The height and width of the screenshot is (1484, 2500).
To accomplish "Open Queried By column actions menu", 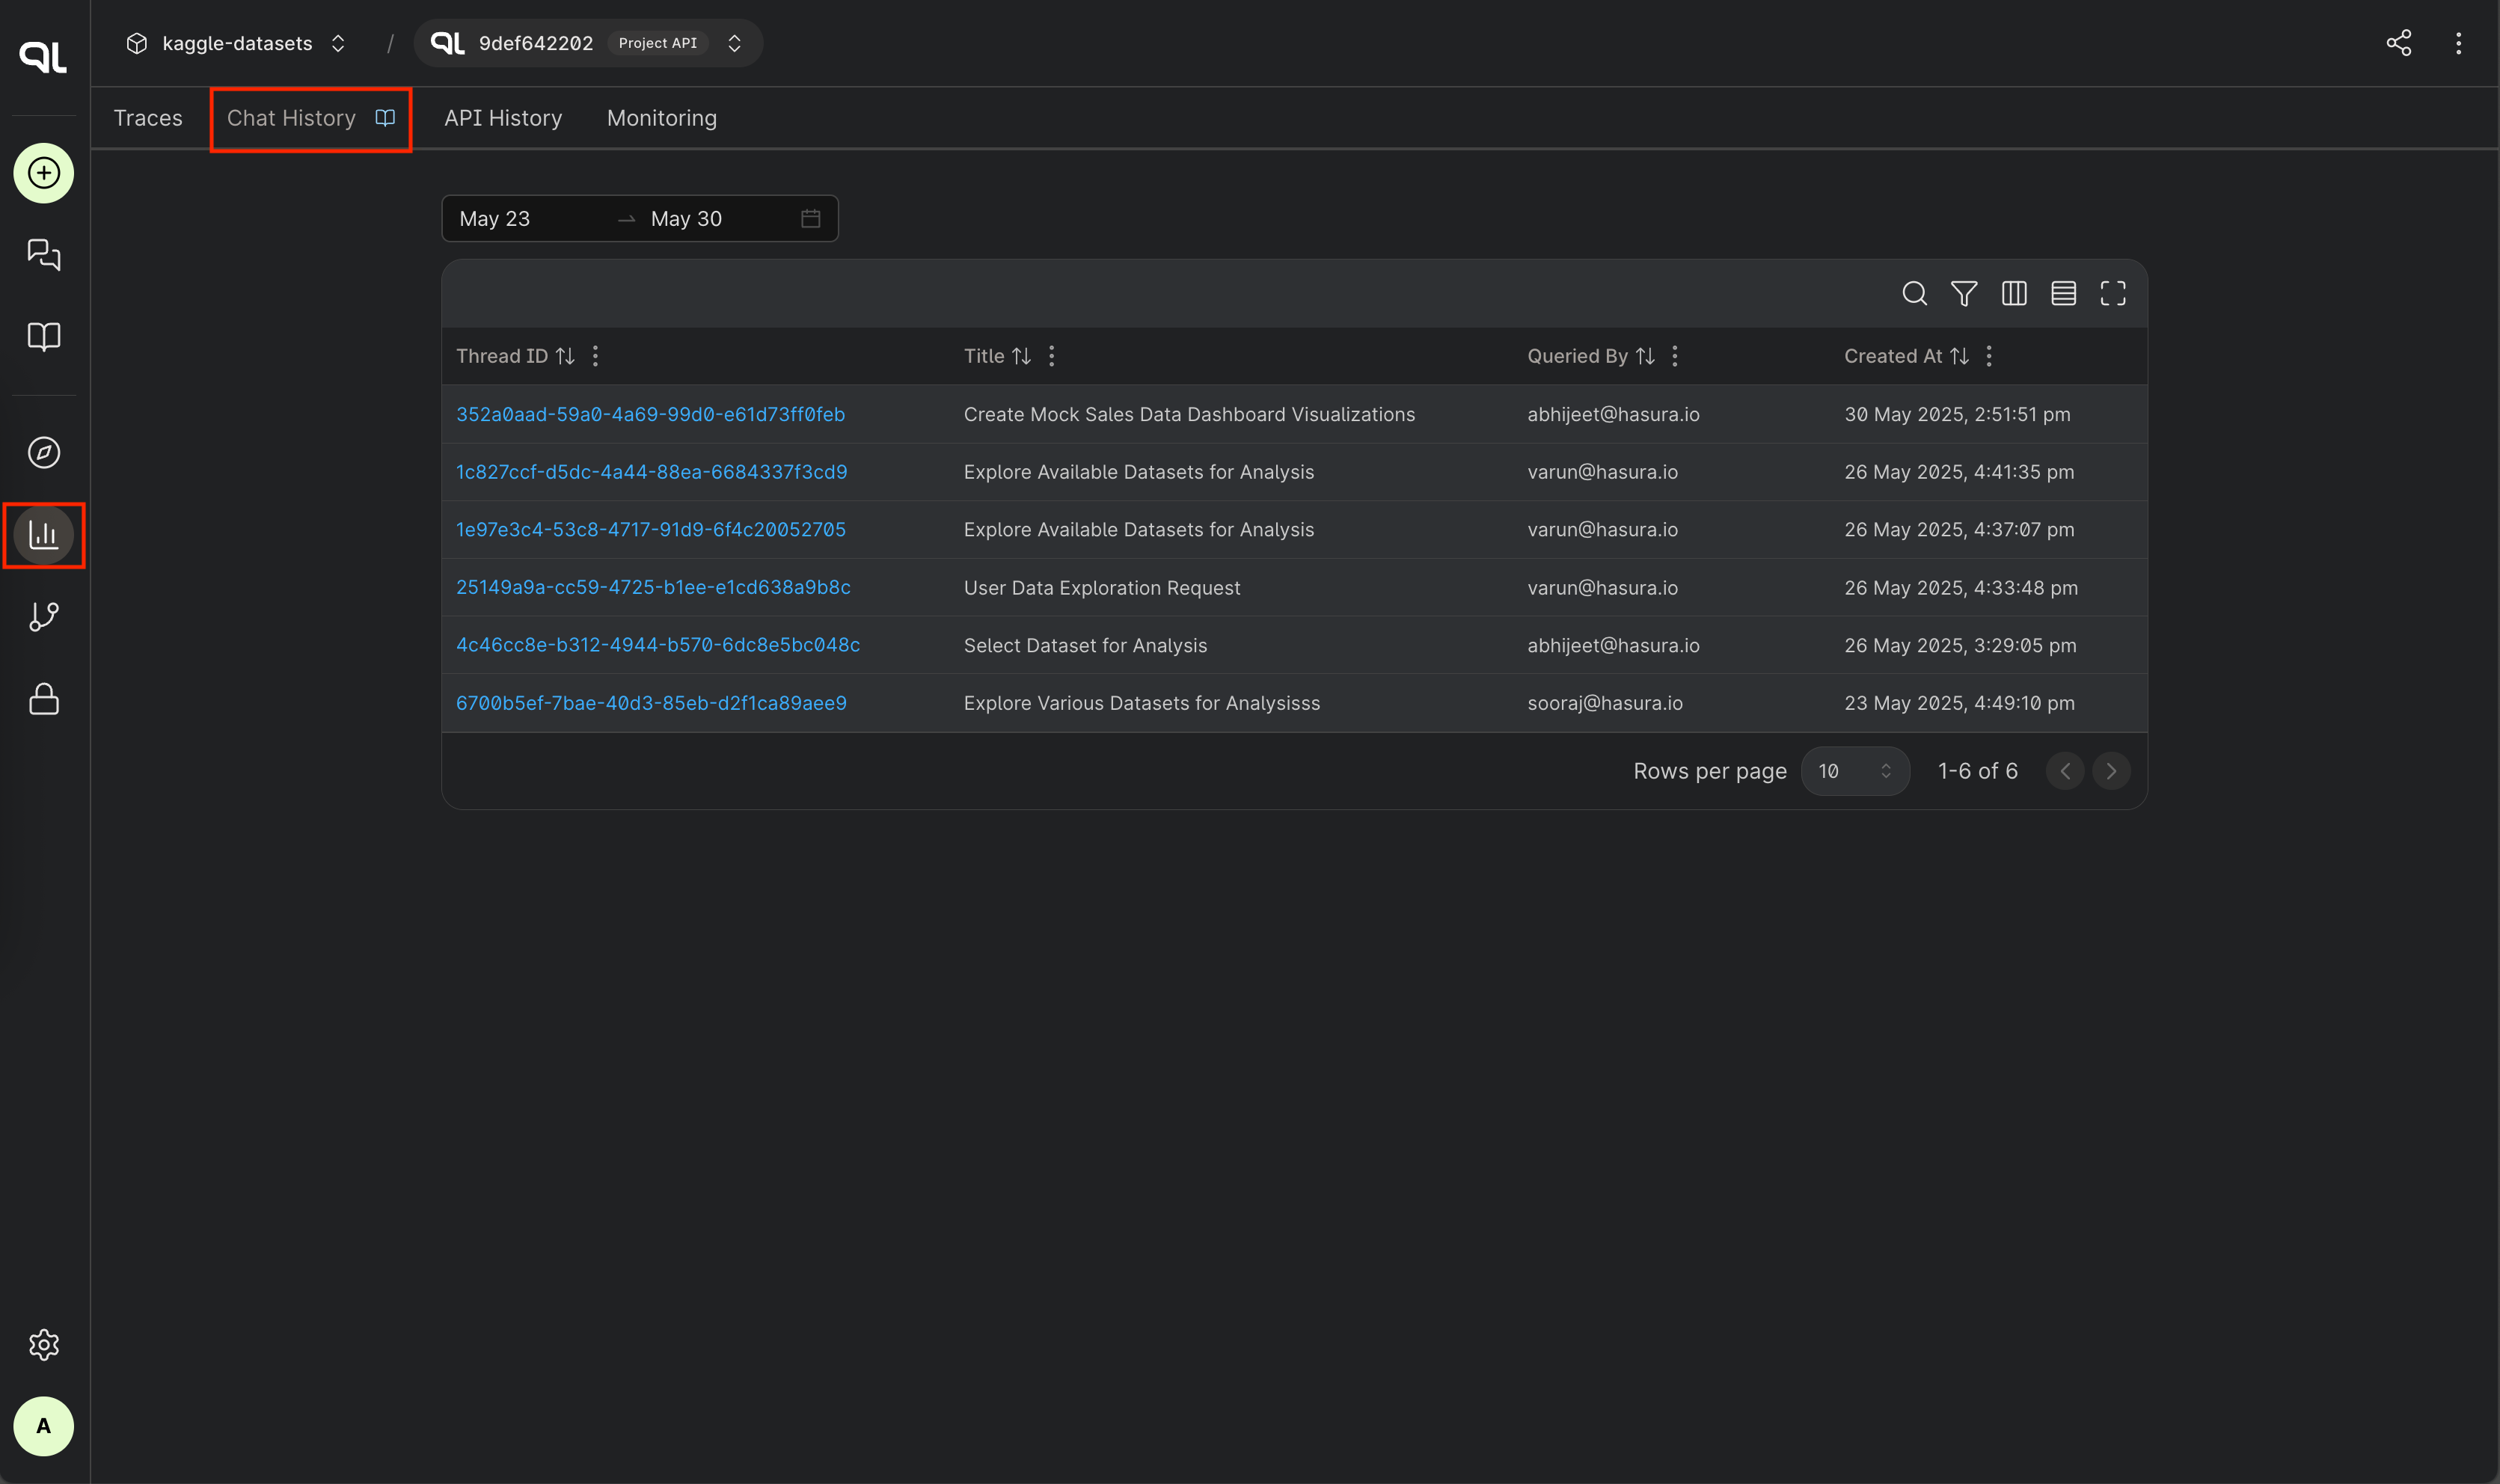I will [1675, 356].
